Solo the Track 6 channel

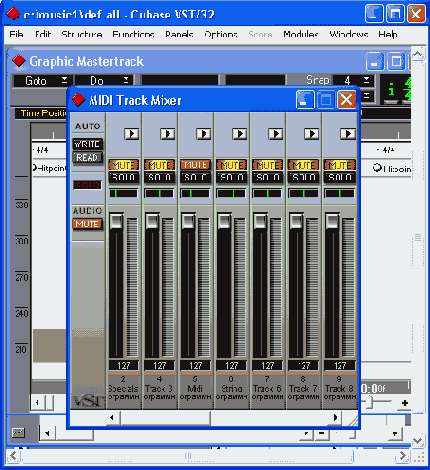click(x=267, y=177)
